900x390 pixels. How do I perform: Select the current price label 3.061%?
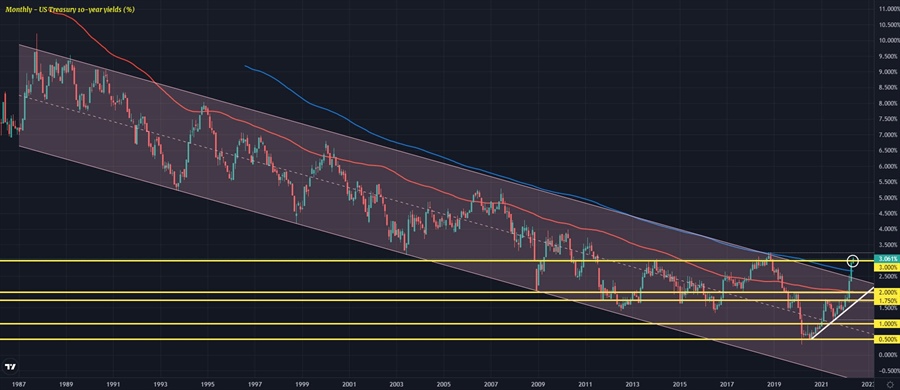(887, 260)
